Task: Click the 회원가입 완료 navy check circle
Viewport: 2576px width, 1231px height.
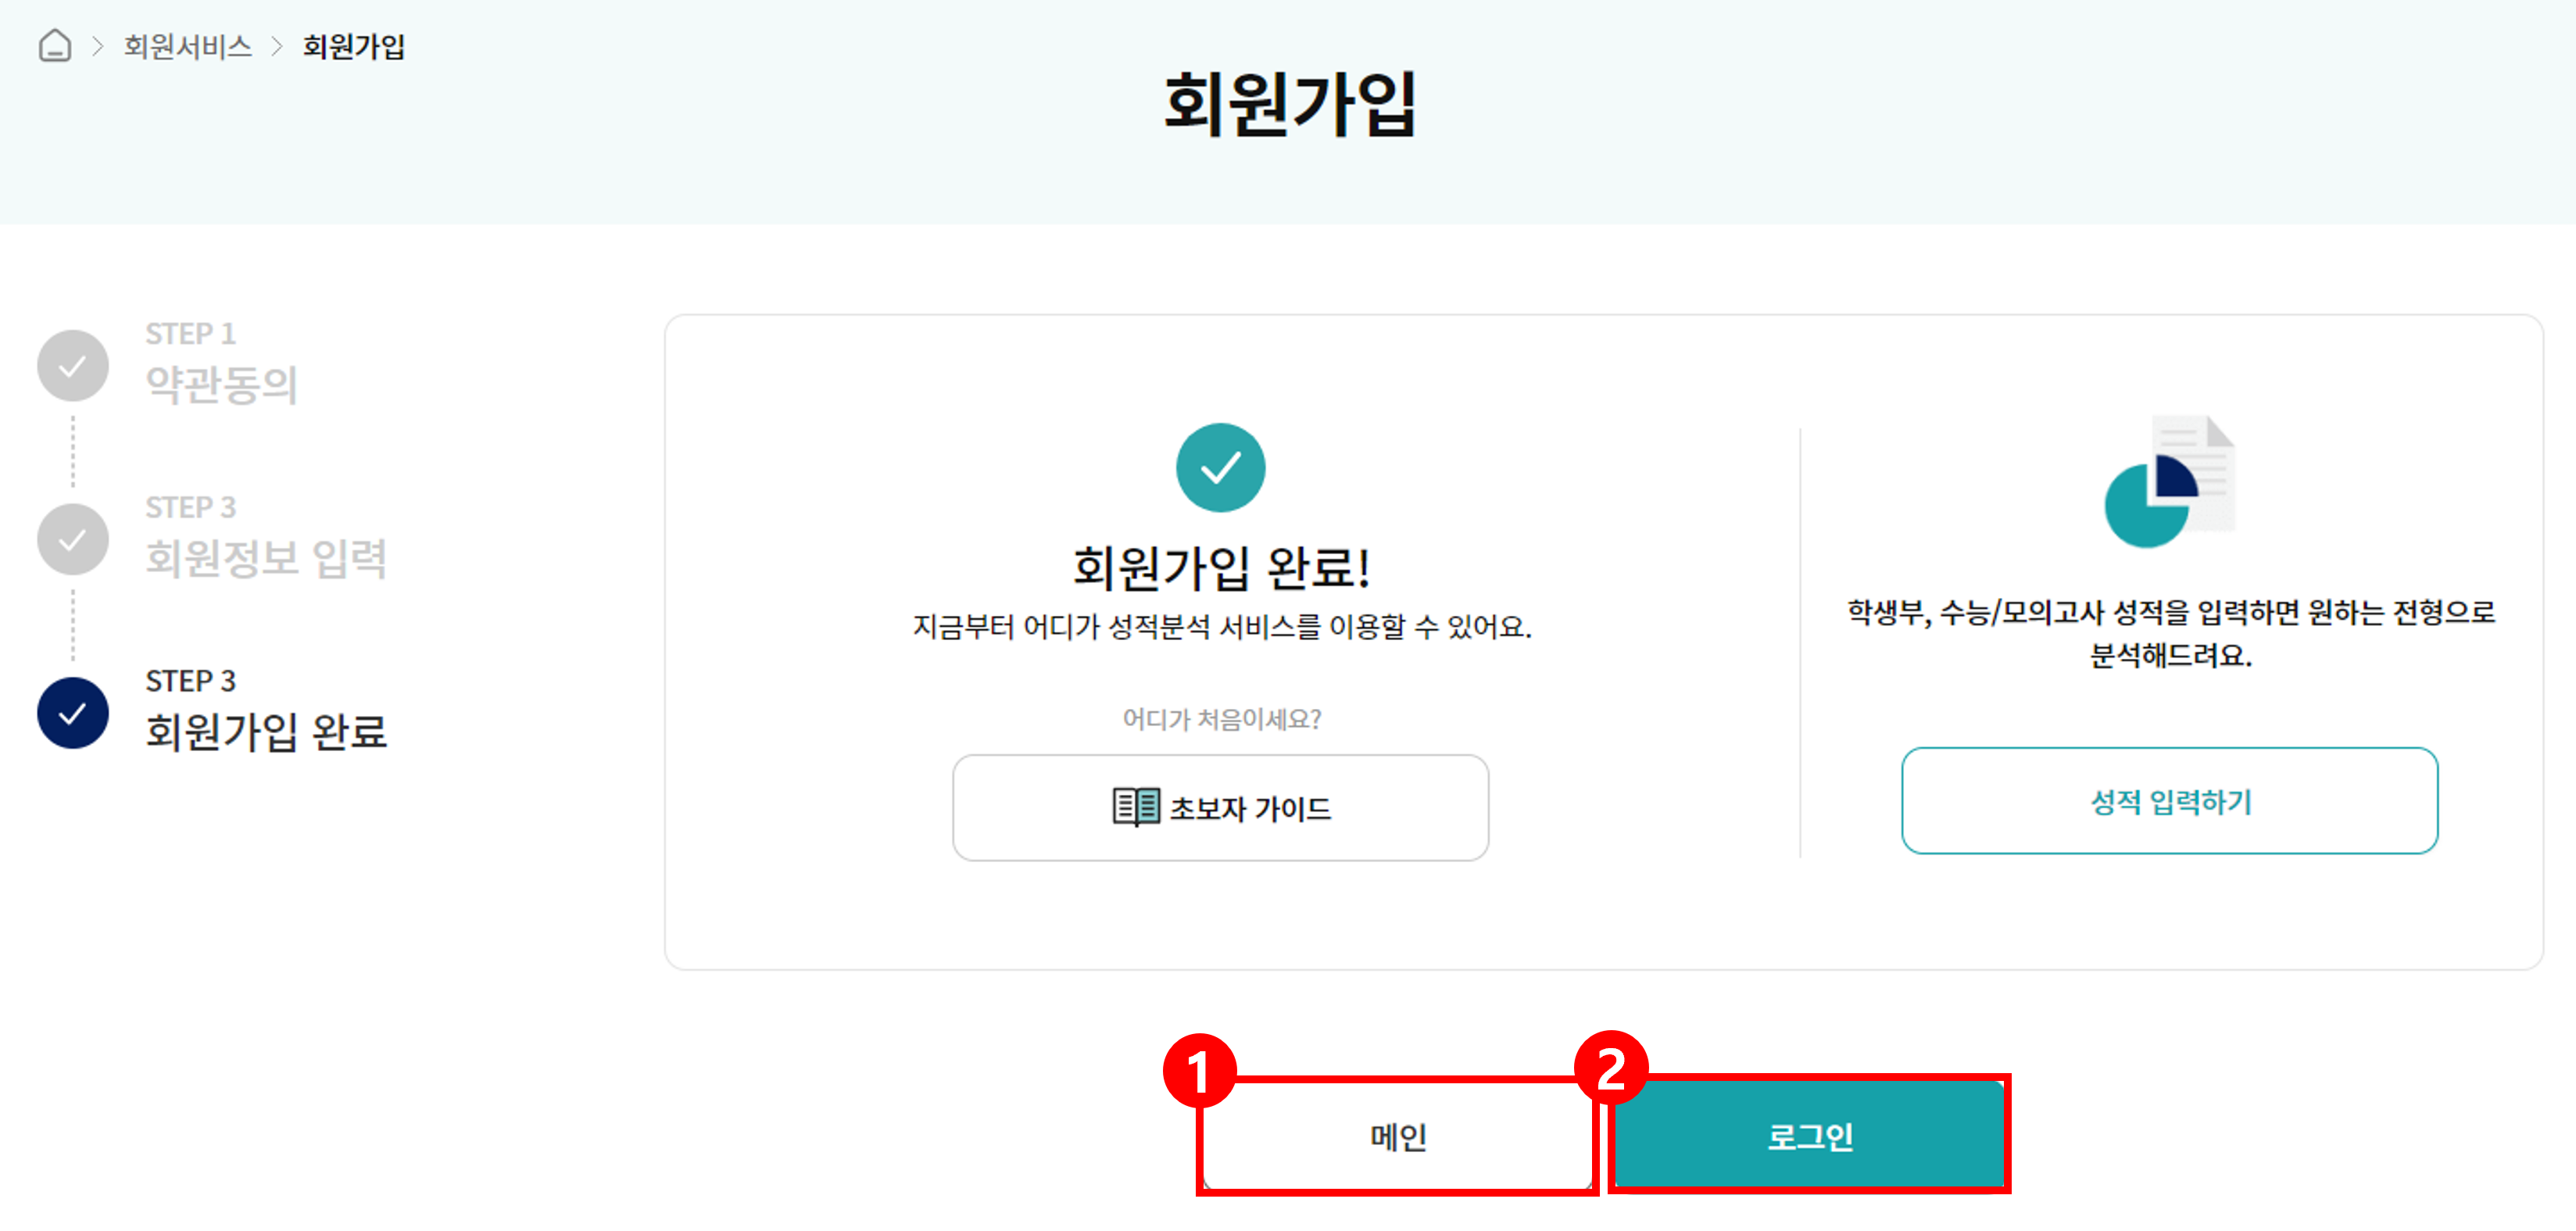Action: (x=73, y=713)
